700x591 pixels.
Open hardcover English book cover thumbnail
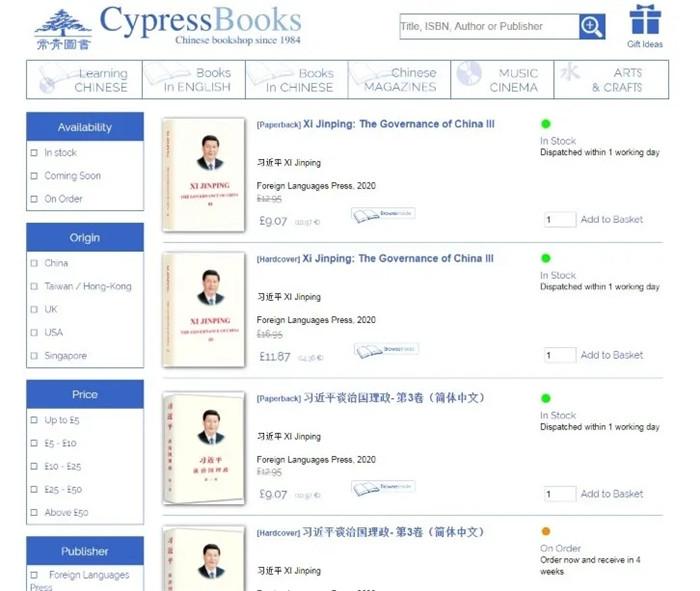pyautogui.click(x=204, y=310)
